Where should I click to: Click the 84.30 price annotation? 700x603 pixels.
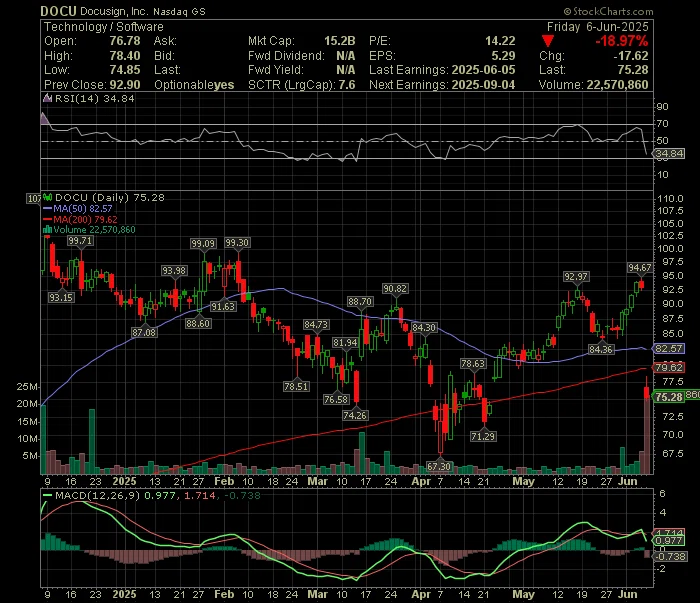(424, 327)
